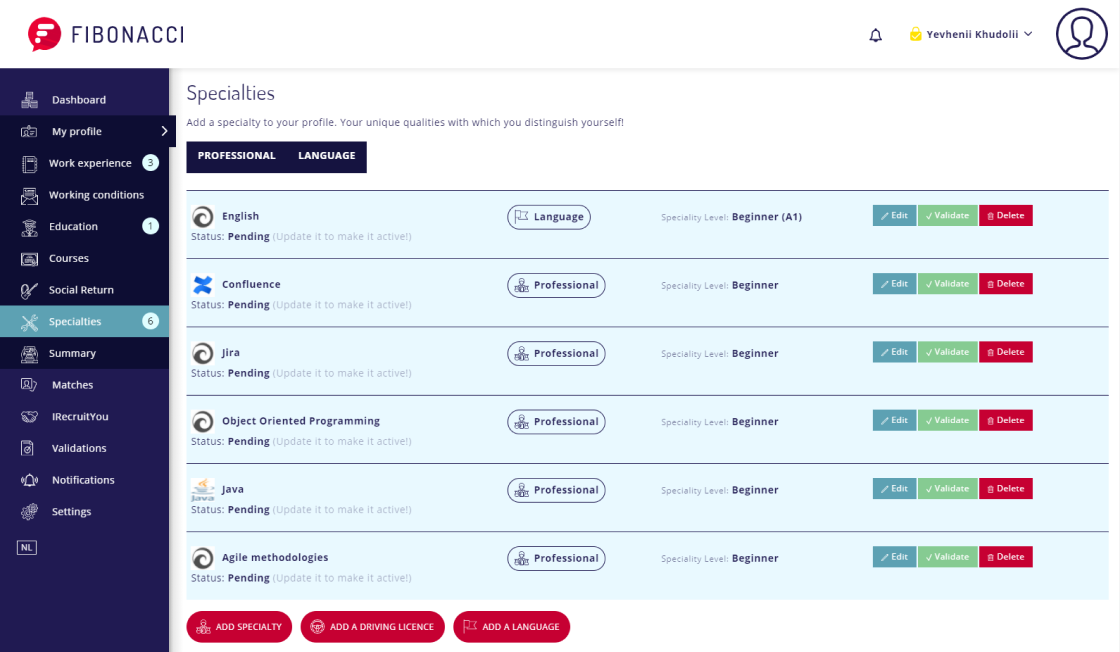Click the Notifications sidebar bell icon
The image size is (1120, 652).
pyautogui.click(x=30, y=480)
